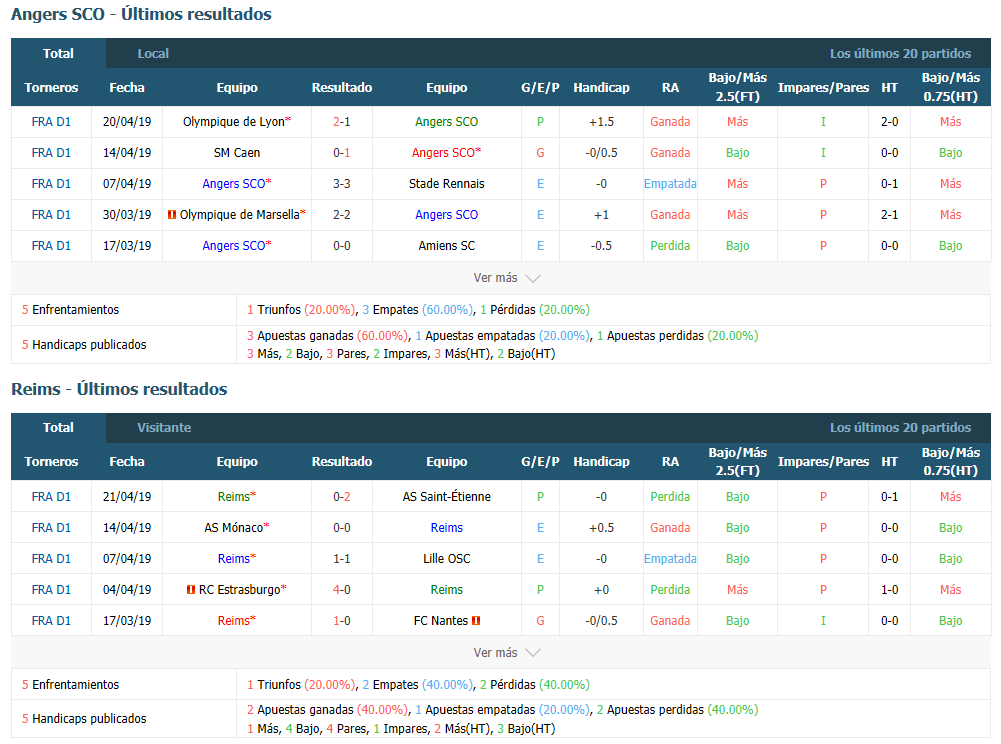Click Empatada in the Stade Rennais row

point(670,184)
